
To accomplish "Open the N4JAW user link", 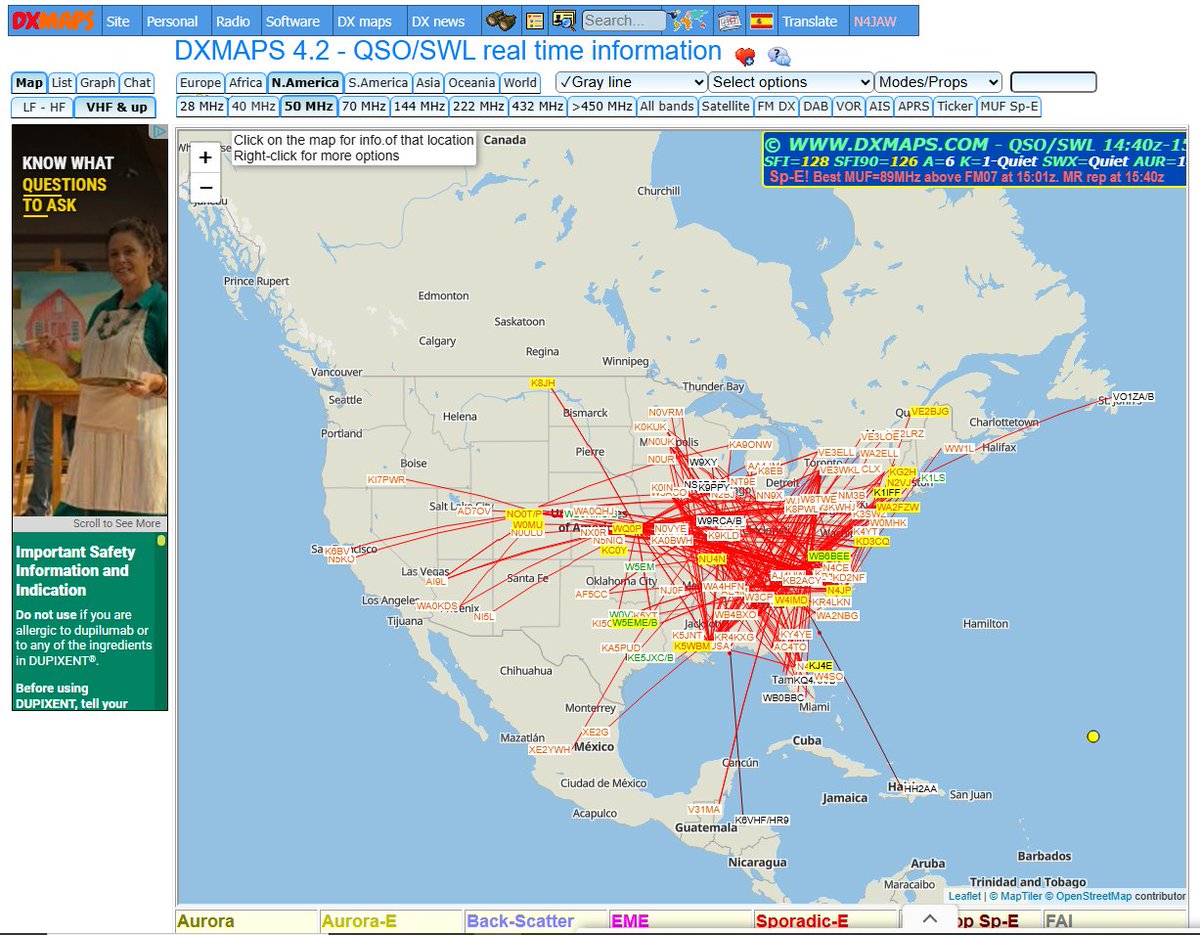I will tap(875, 21).
